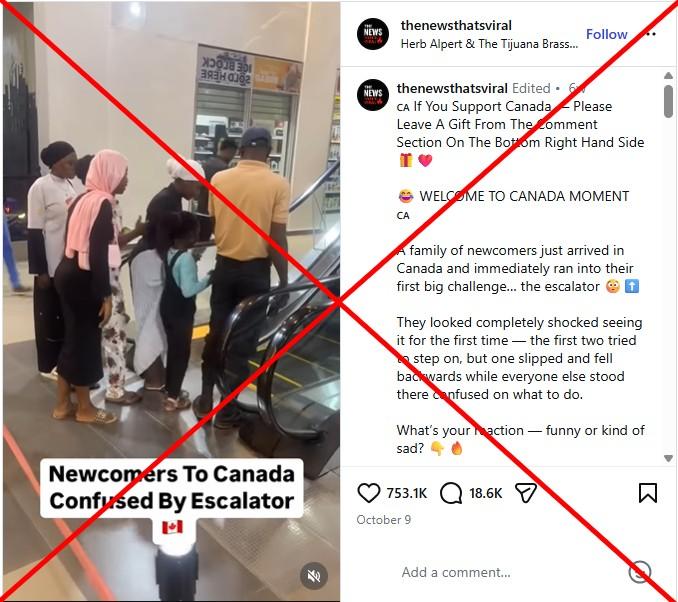The image size is (678, 602).
Task: Open the October 9 post date link
Action: click(384, 519)
